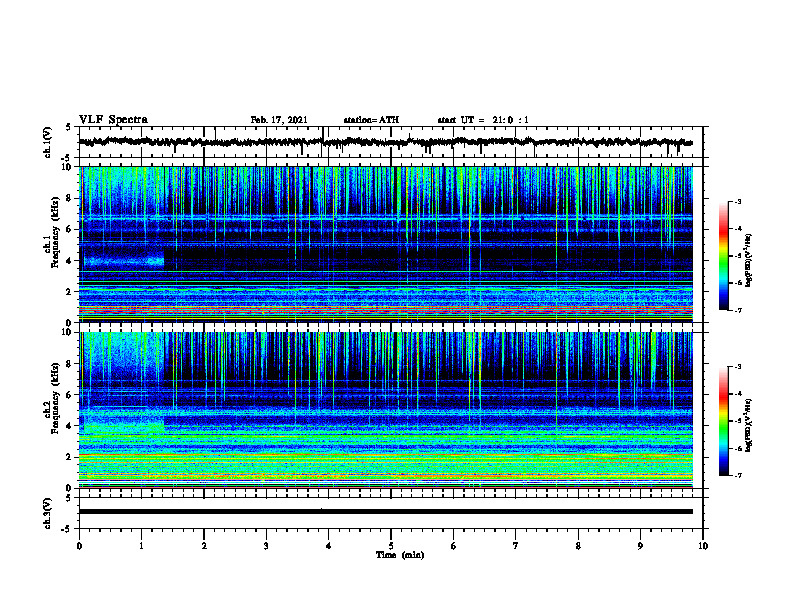Click the bright 4 kHz emission patch in ch.1
The image size is (792, 612).
click(124, 261)
